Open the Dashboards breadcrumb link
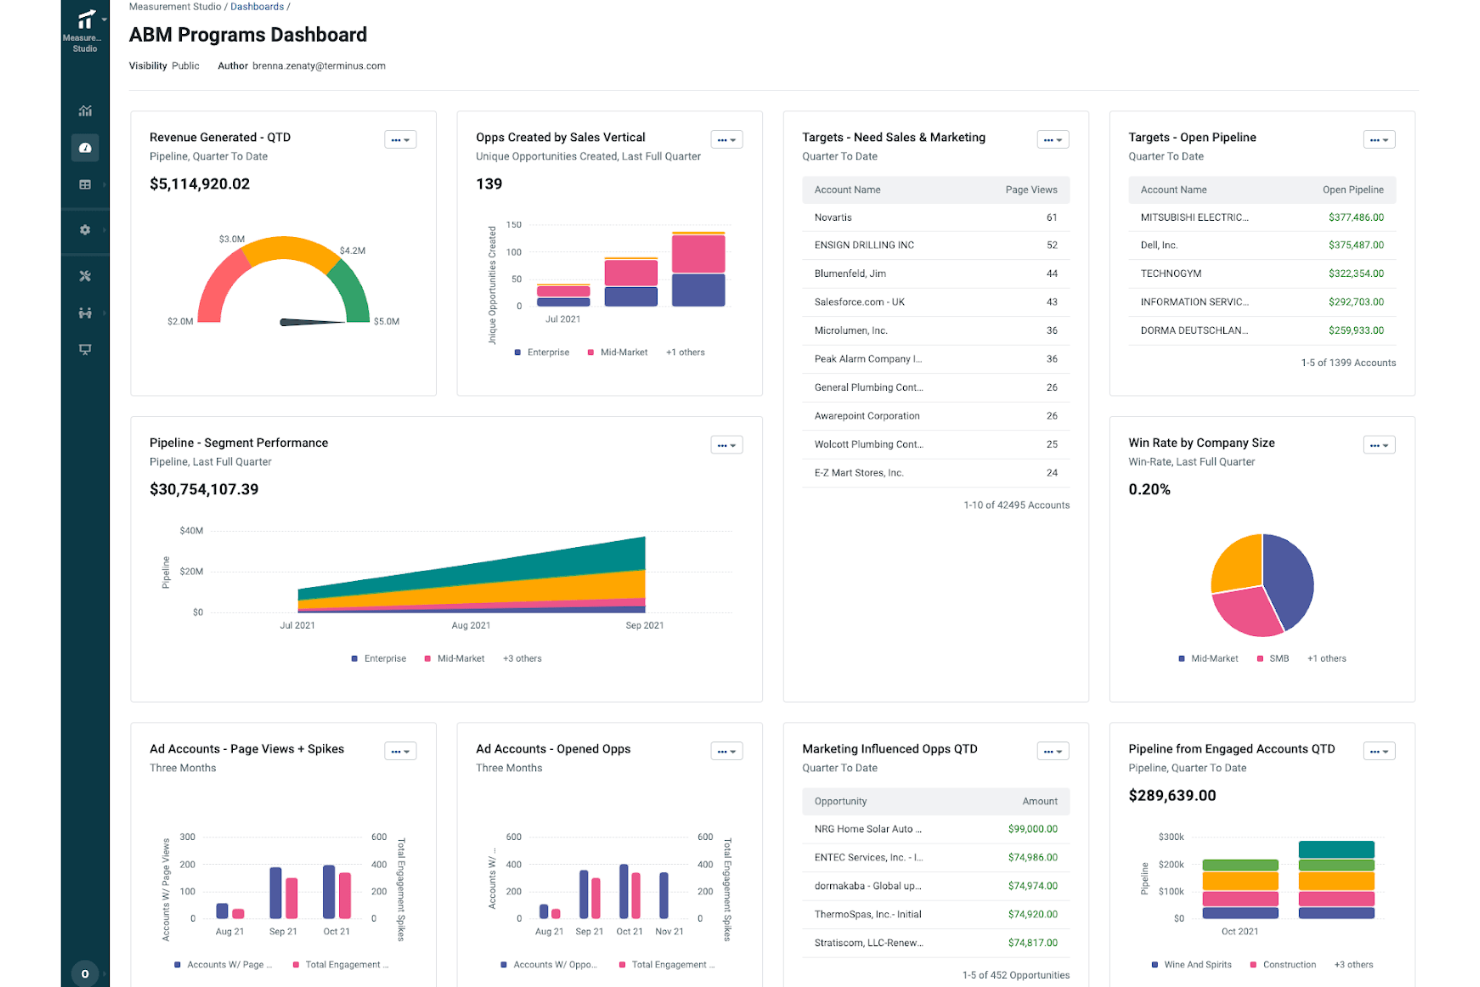The width and height of the screenshot is (1480, 987). point(257,7)
